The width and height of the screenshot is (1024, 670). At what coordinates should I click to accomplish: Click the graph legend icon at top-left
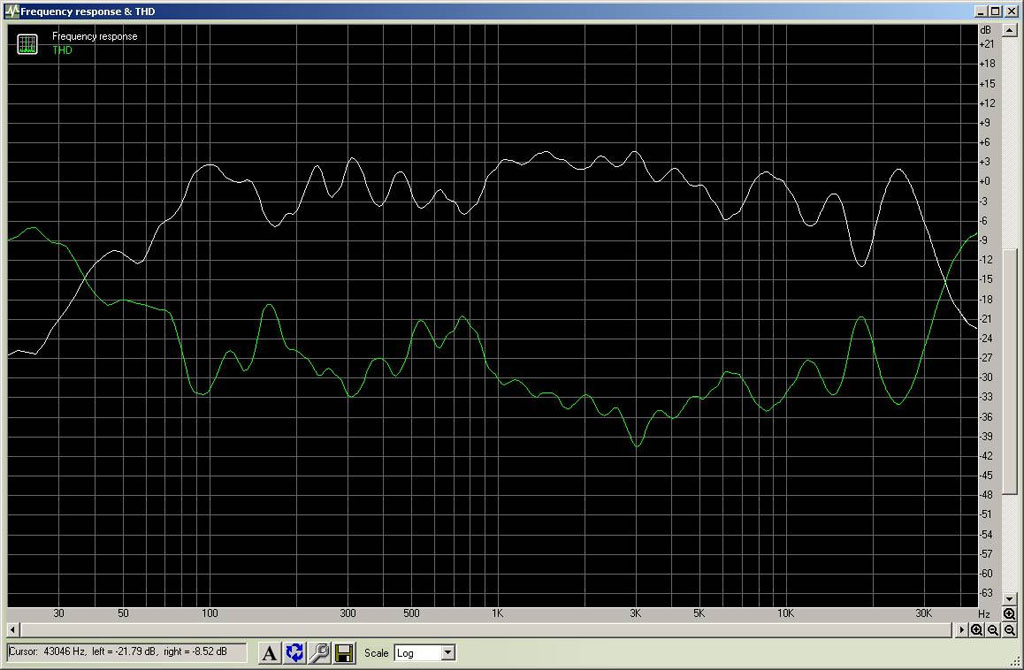click(28, 43)
